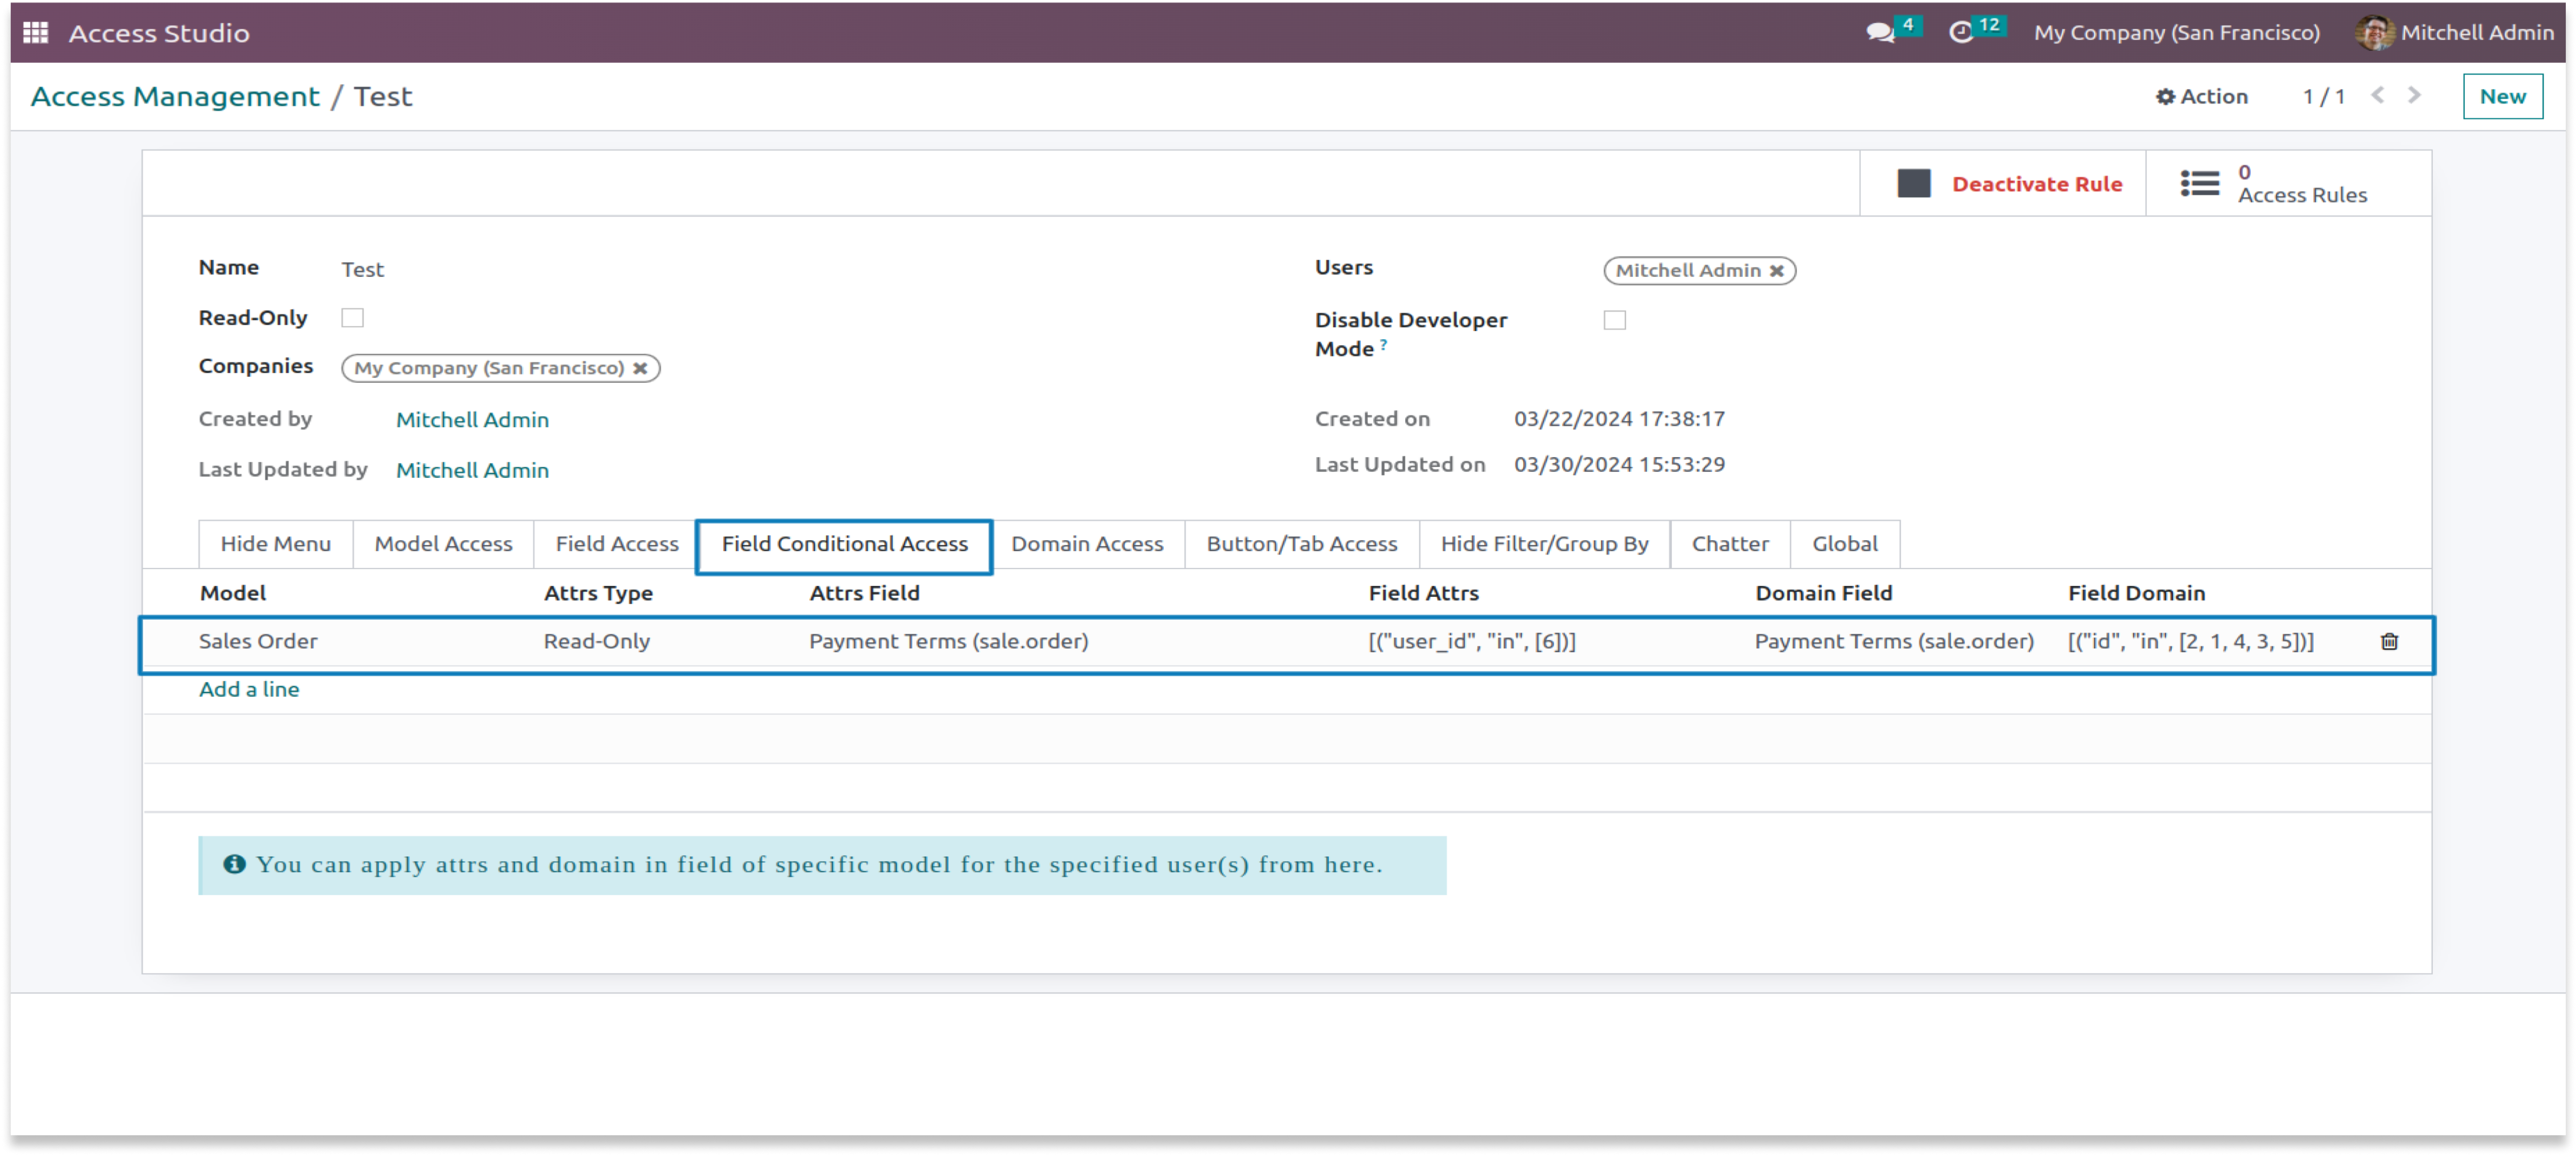Sort by the Model column header
The image size is (2576, 1155).
[233, 594]
